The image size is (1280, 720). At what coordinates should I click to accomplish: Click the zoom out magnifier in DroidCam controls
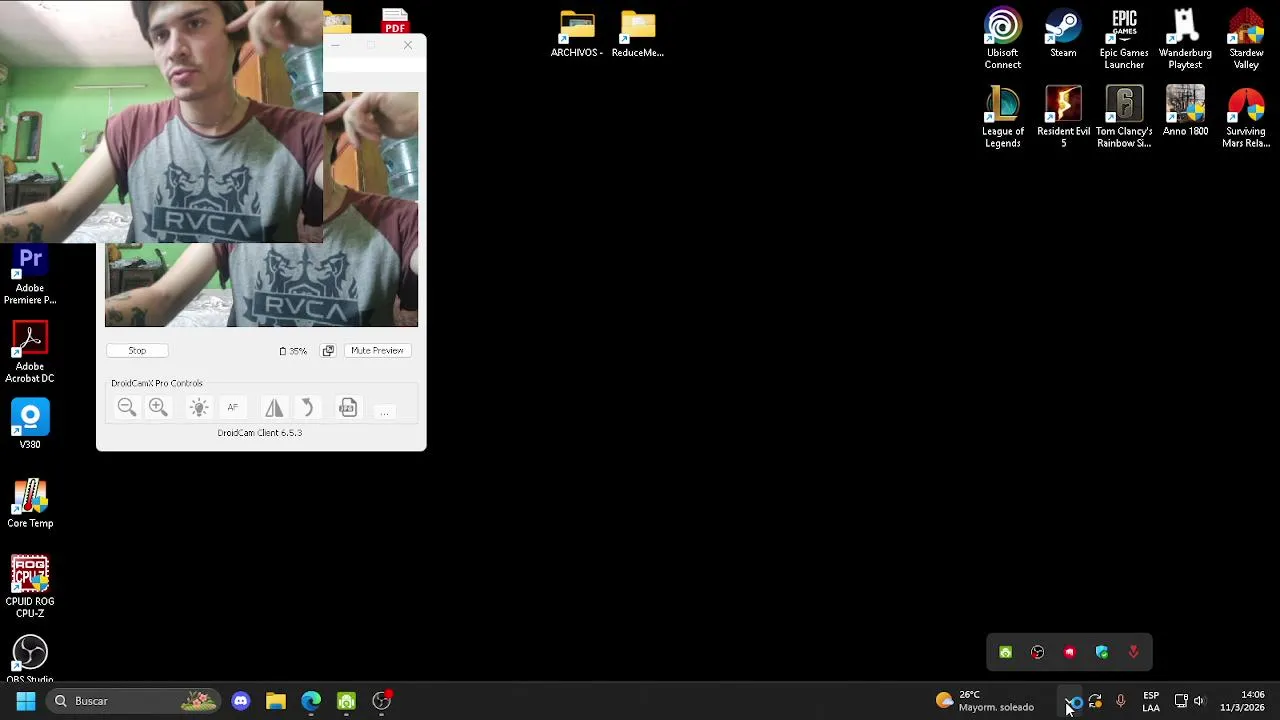(x=126, y=407)
